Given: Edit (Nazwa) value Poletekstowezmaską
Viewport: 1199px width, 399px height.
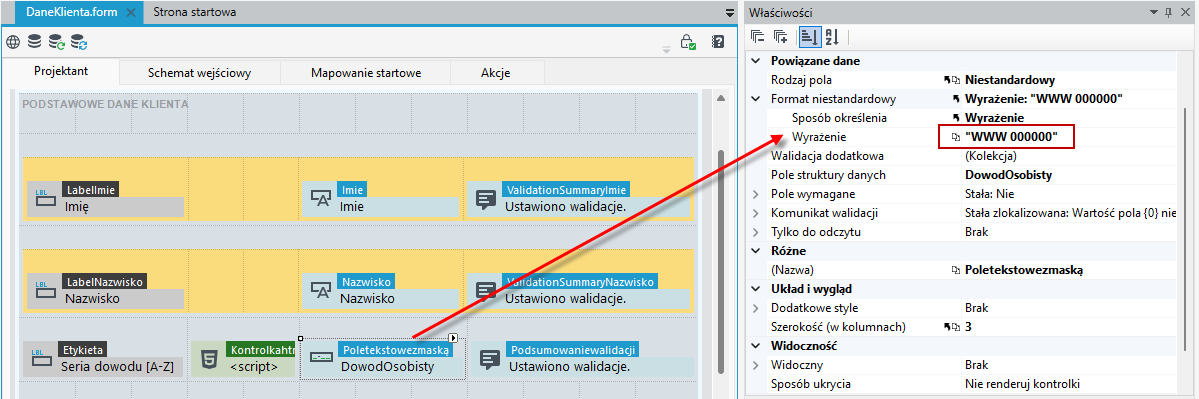Looking at the screenshot, I should (1024, 270).
